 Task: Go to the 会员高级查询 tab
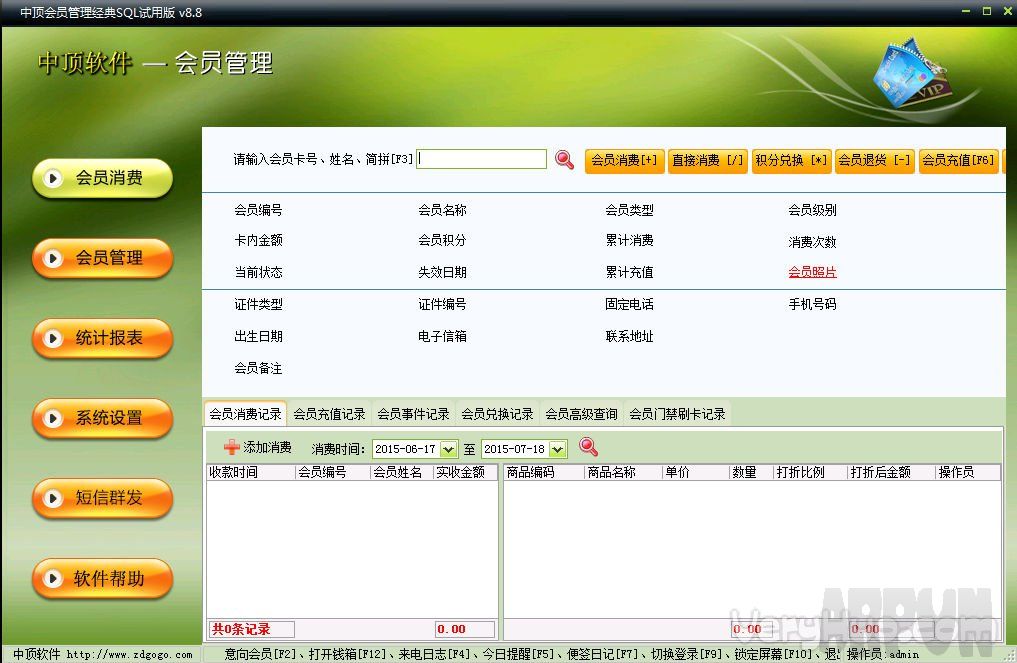581,414
